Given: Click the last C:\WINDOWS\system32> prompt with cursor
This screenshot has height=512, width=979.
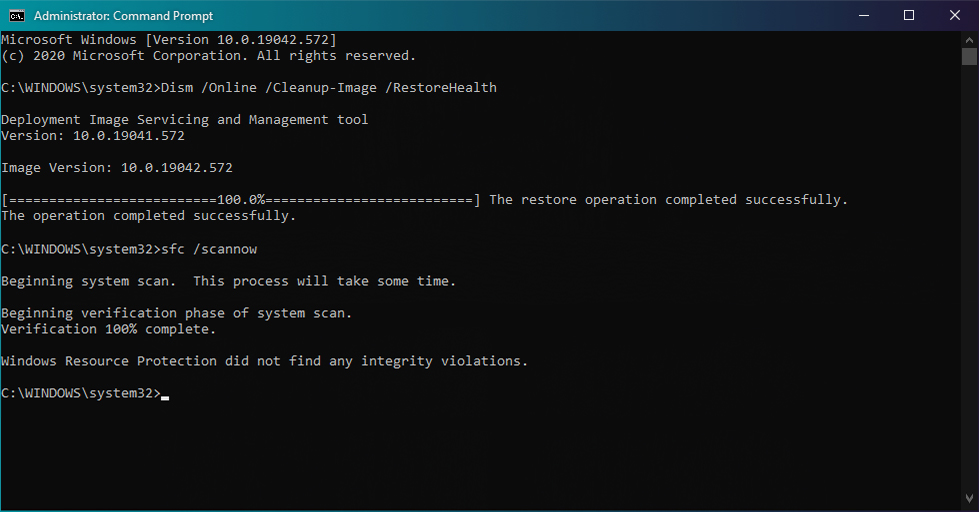Looking at the screenshot, I should click(85, 393).
